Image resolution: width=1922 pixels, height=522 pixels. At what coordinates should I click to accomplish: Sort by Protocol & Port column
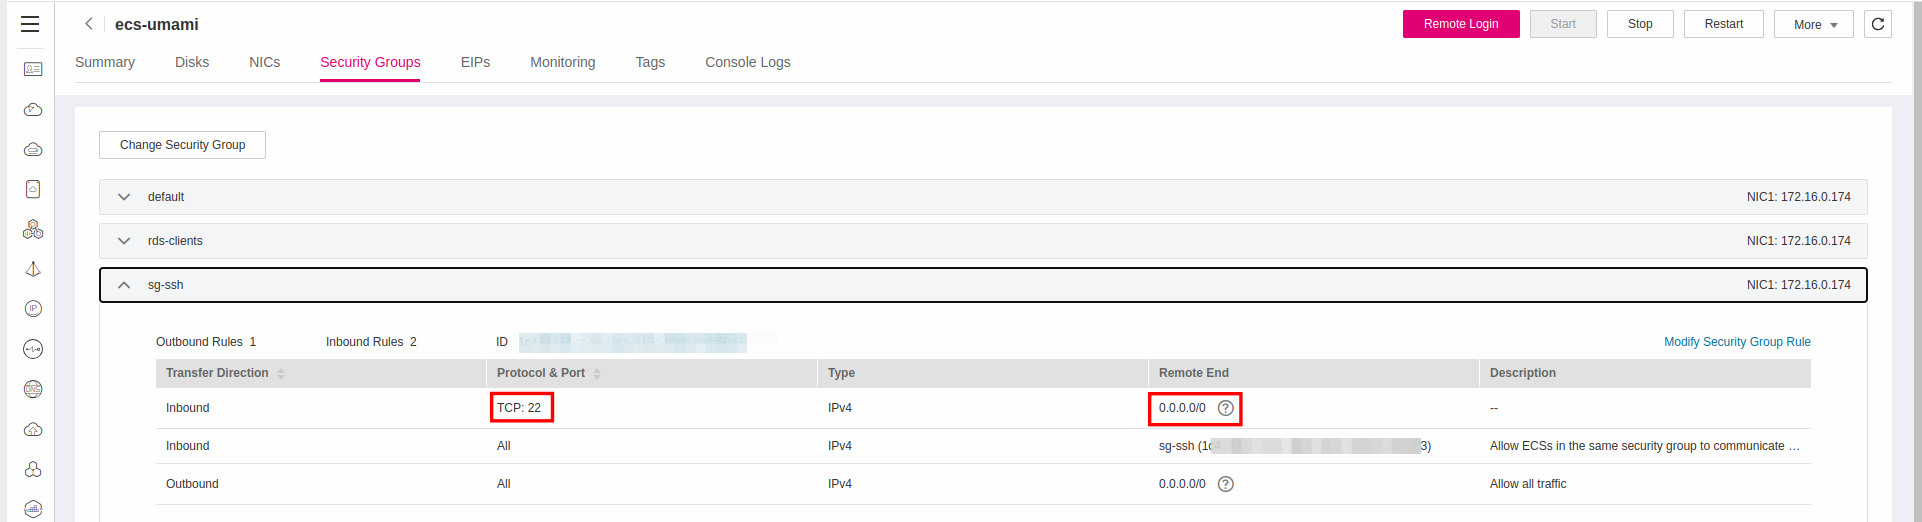pyautogui.click(x=597, y=373)
